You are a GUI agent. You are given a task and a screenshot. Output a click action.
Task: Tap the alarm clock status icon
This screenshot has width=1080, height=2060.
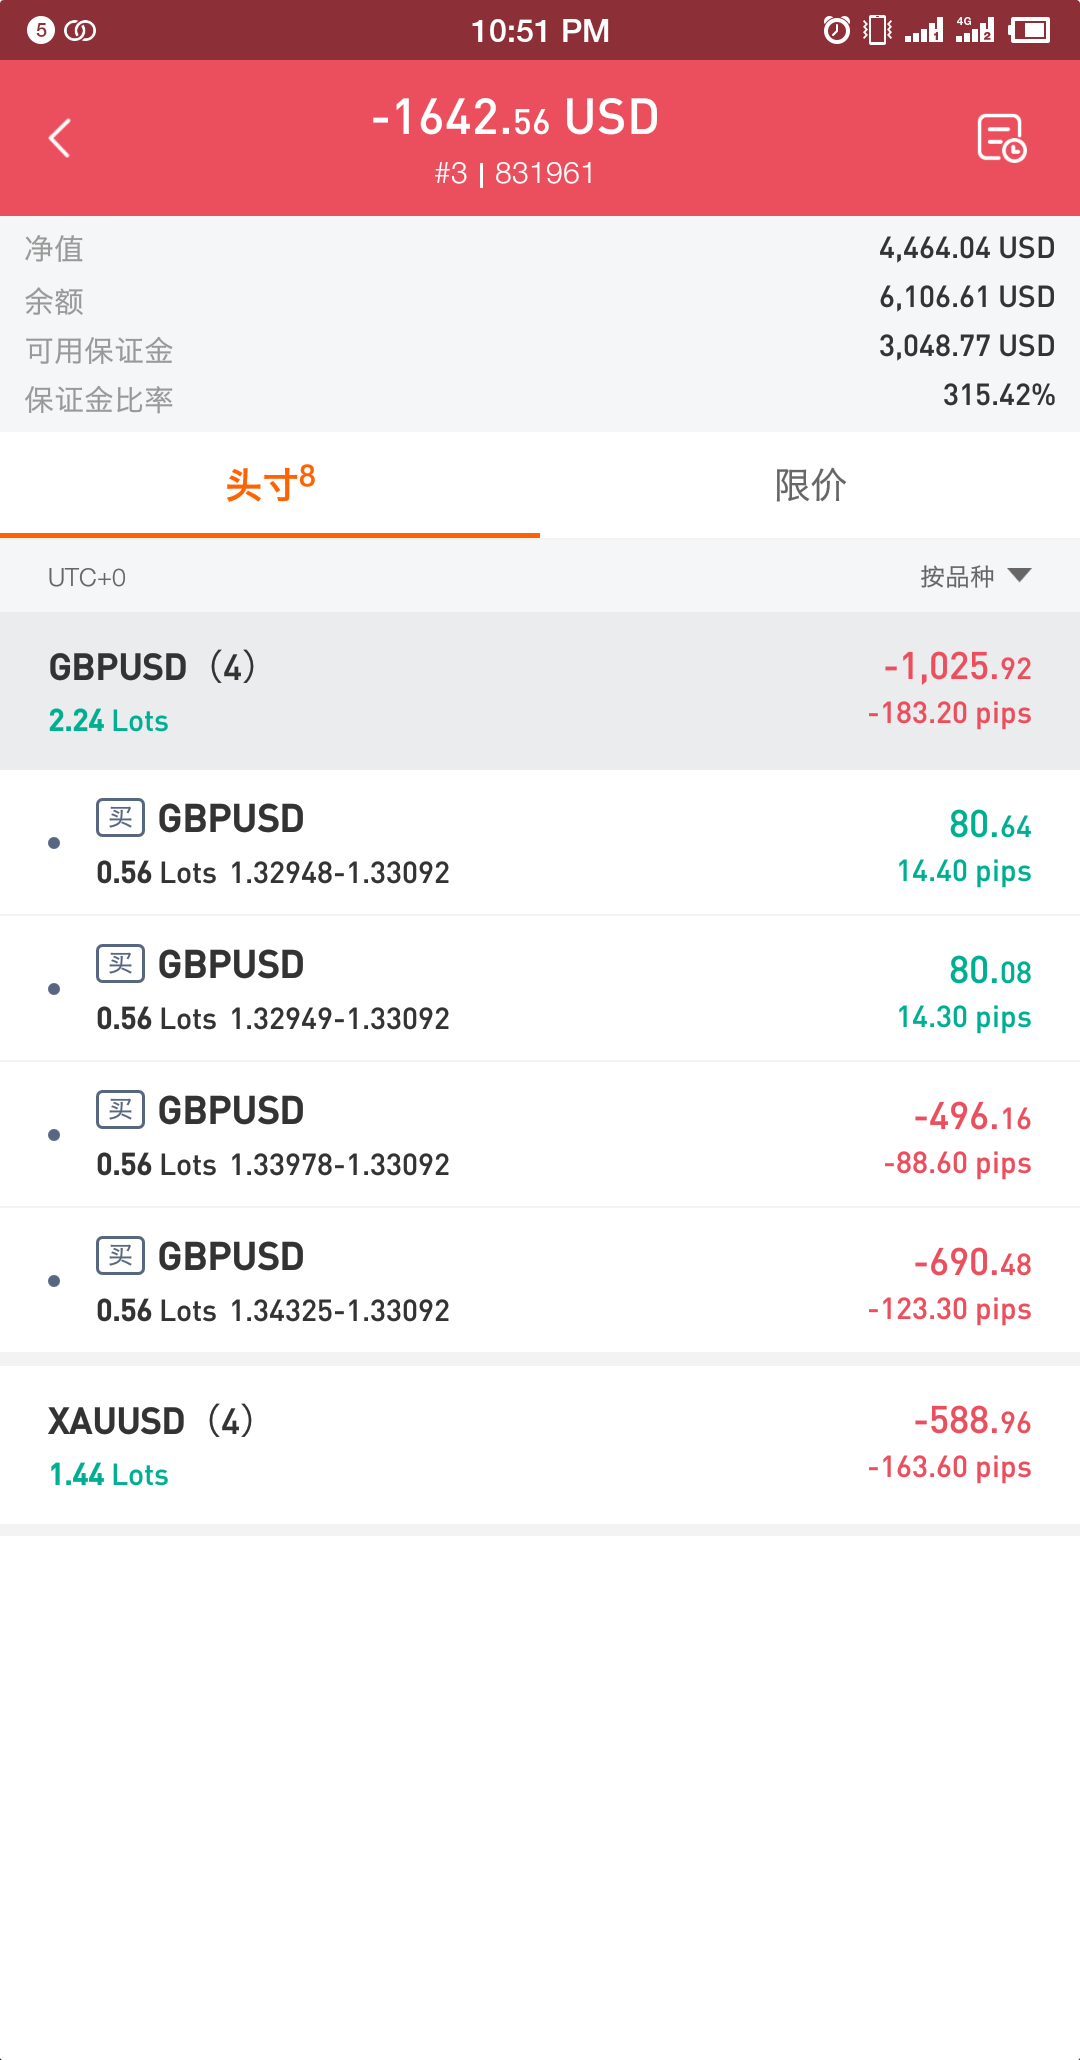836,30
